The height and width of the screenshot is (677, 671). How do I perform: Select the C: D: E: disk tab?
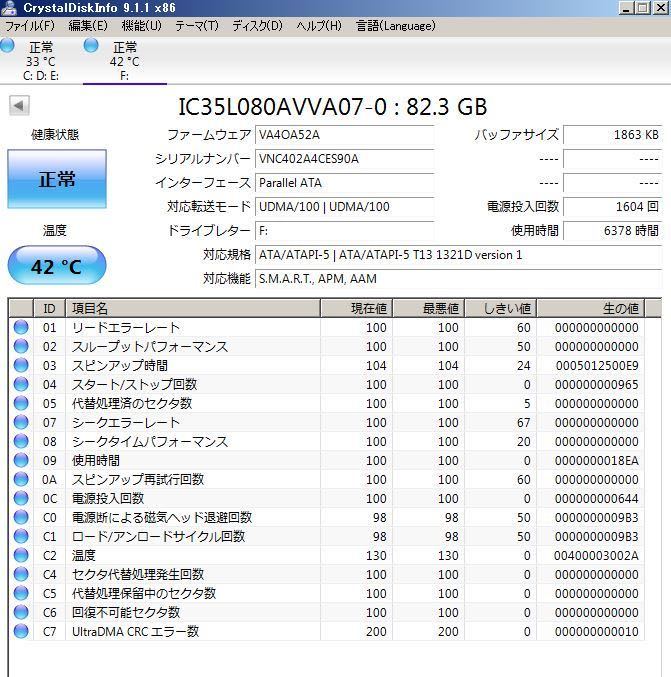(x=41, y=60)
